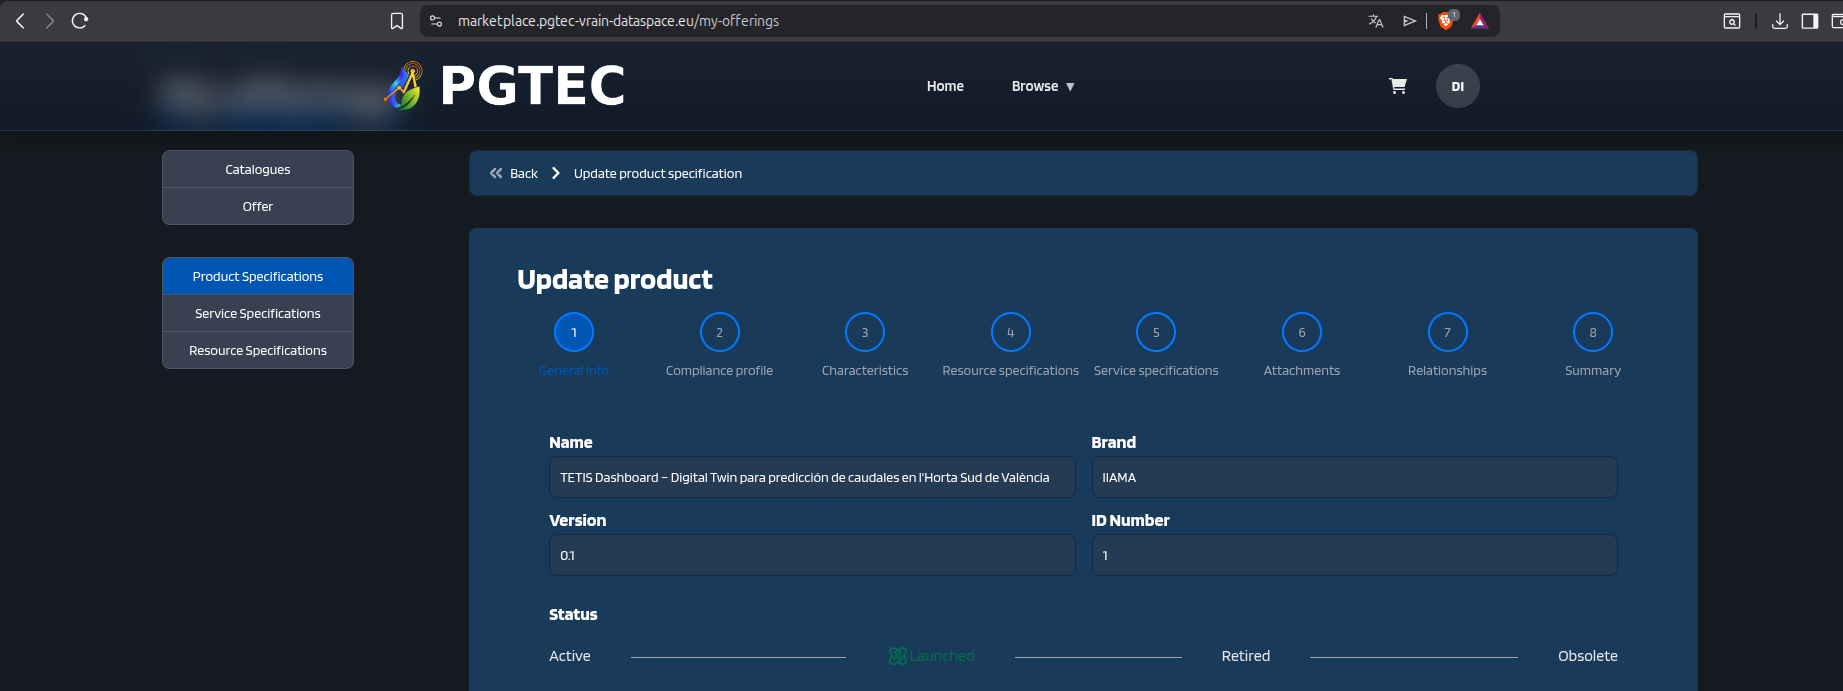Go to Home in the navigation

[x=945, y=86]
